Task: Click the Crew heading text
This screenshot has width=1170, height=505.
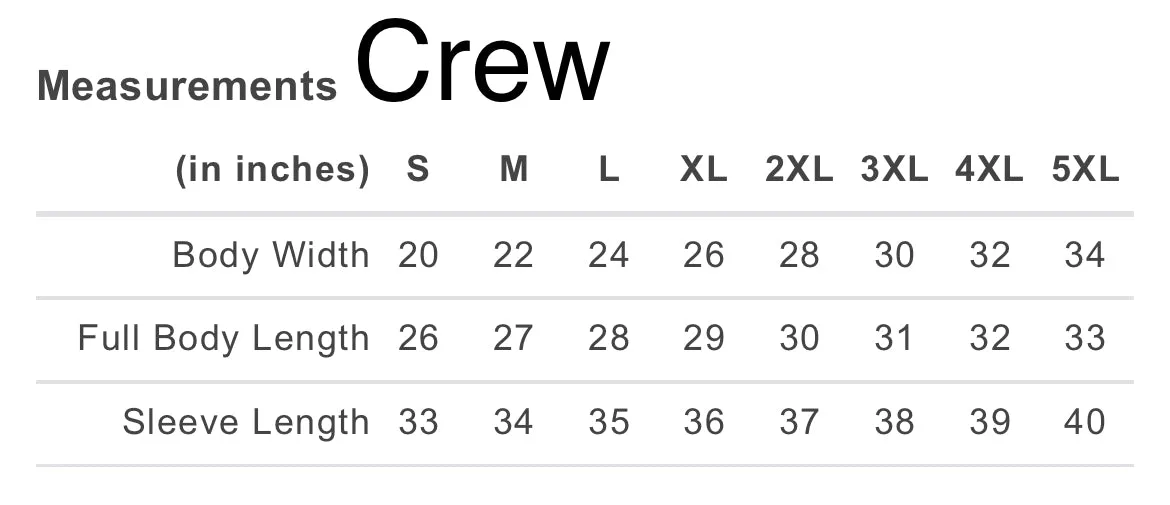Action: 483,61
